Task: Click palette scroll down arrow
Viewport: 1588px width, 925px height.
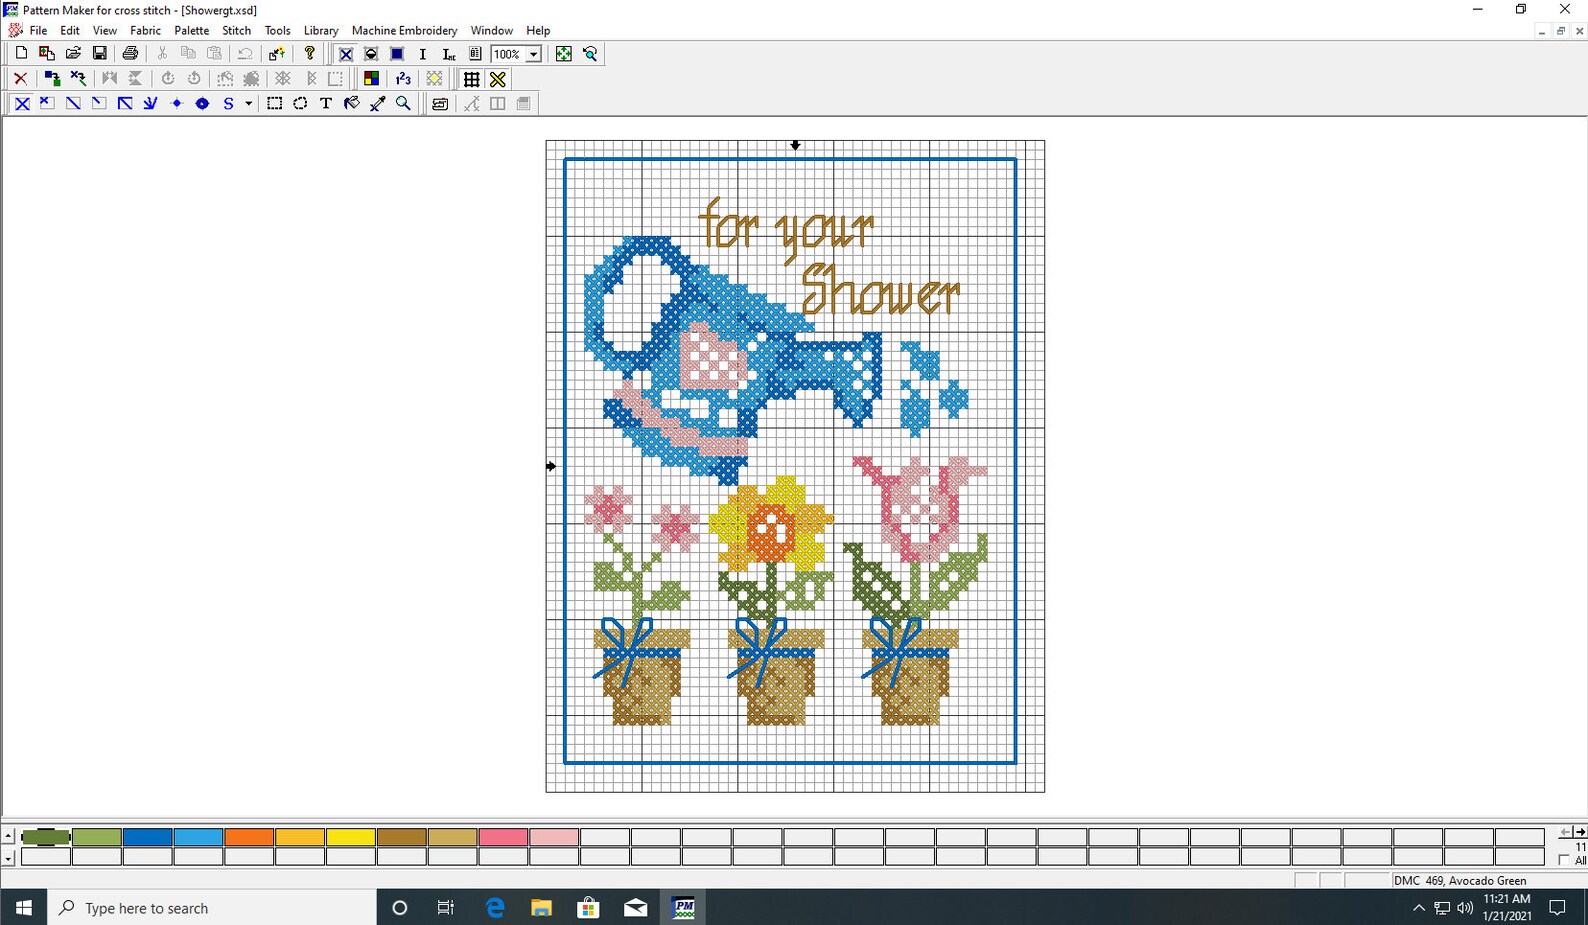Action: [8, 857]
